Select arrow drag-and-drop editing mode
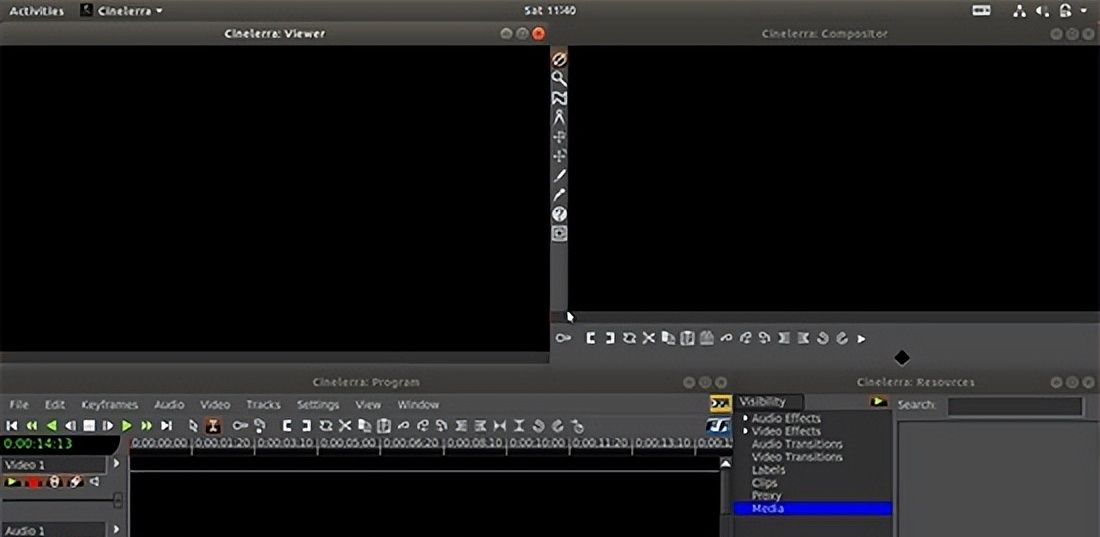 194,425
